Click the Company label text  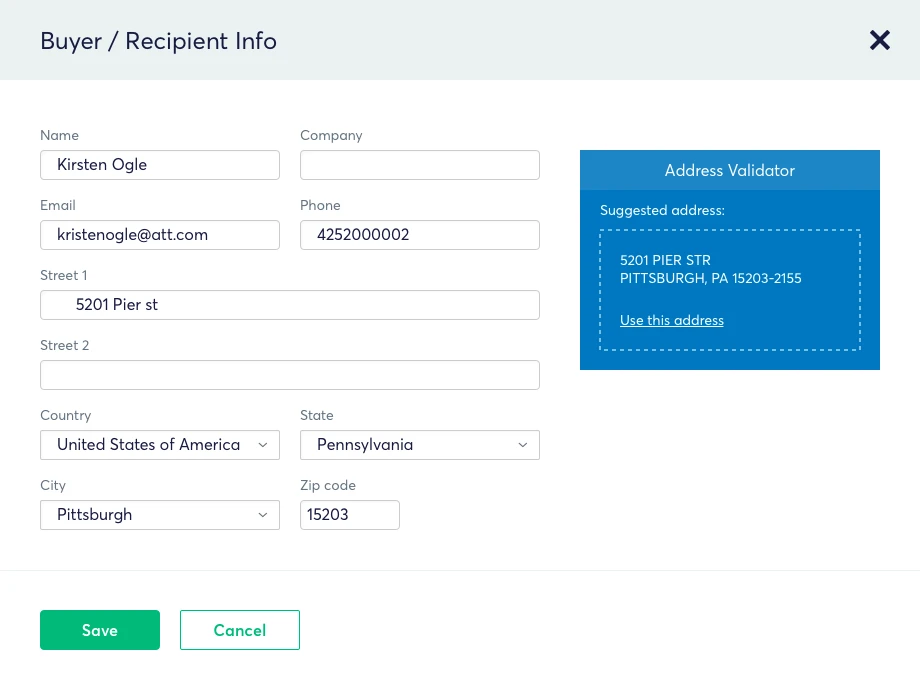click(x=331, y=135)
